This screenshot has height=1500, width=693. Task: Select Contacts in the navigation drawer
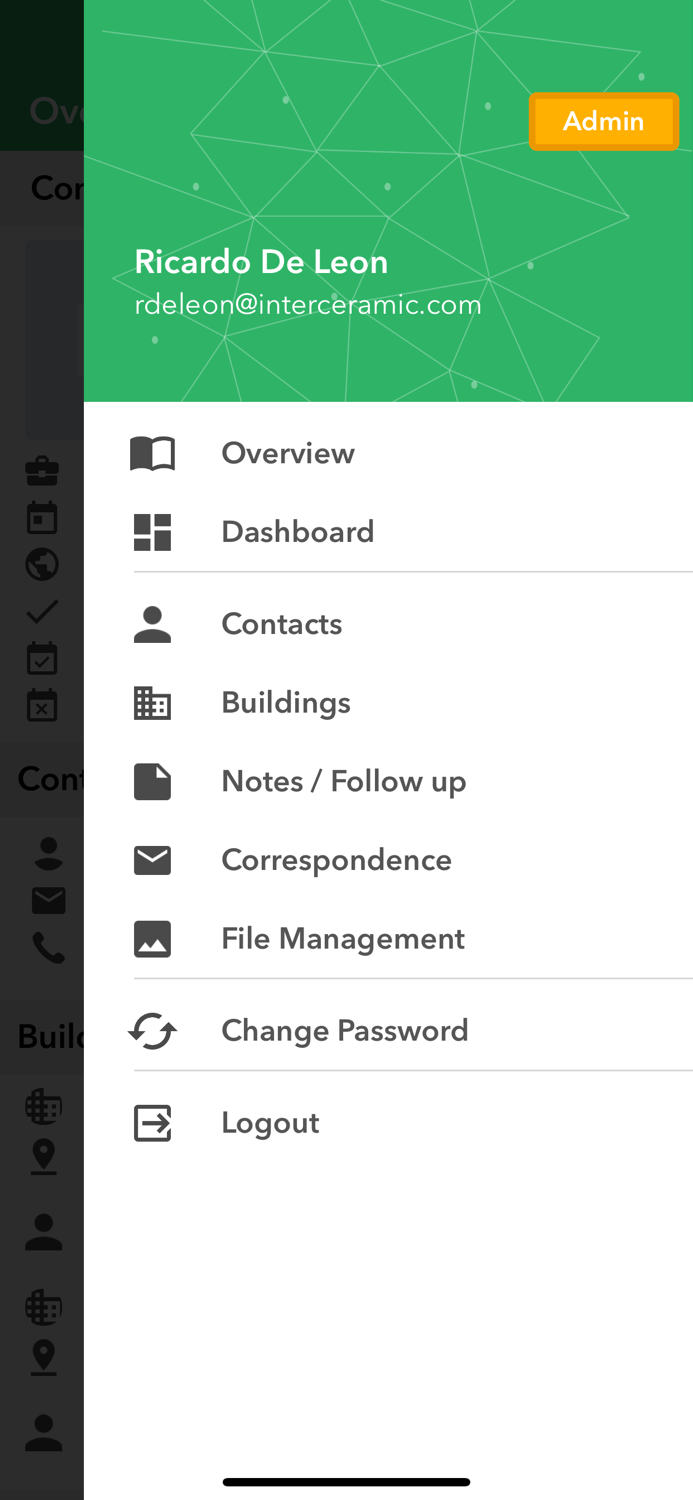(x=282, y=624)
